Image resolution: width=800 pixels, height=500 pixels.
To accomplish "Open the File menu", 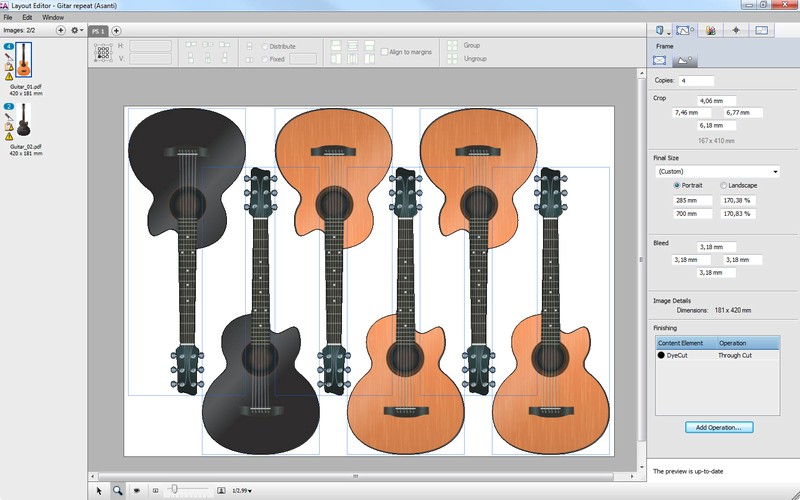I will pos(8,17).
